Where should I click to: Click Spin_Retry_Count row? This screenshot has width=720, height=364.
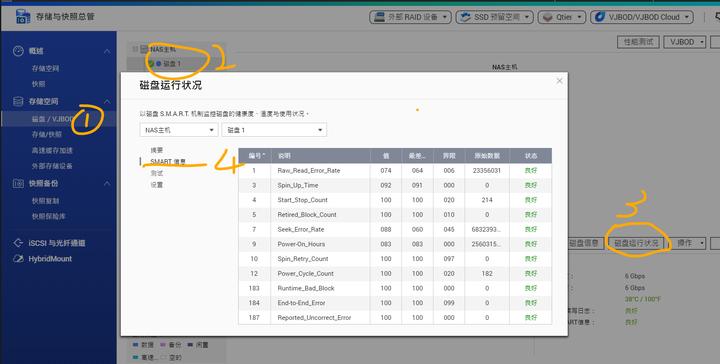coord(395,258)
